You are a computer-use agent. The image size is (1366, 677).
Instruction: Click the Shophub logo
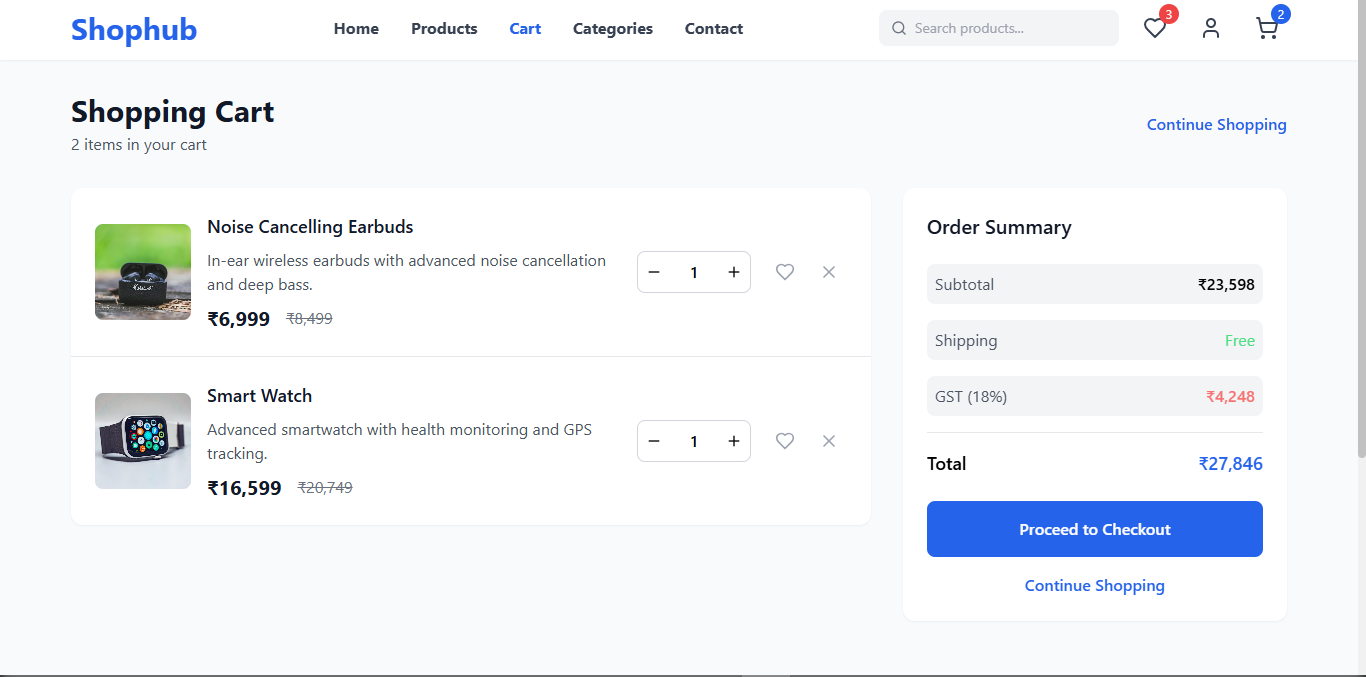[x=134, y=30]
